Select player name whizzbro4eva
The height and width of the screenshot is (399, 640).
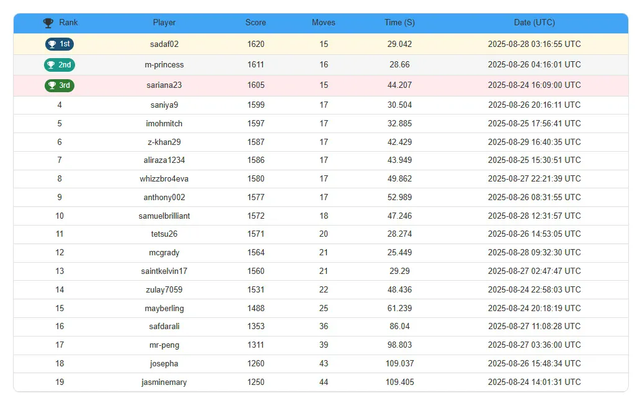(x=164, y=179)
